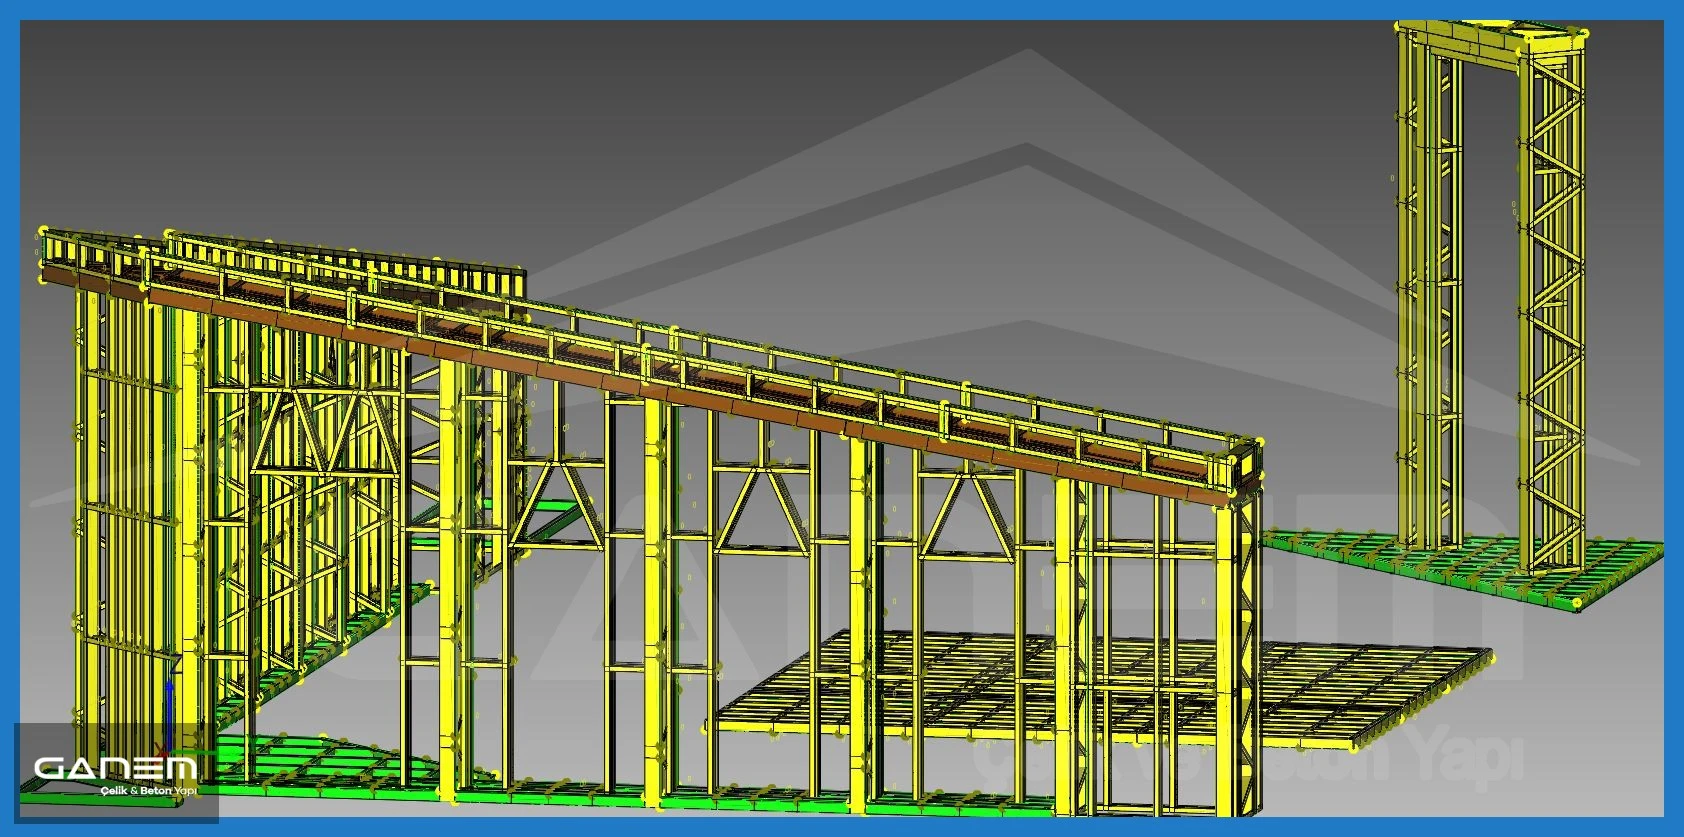Click the Z axis label

(x=174, y=664)
